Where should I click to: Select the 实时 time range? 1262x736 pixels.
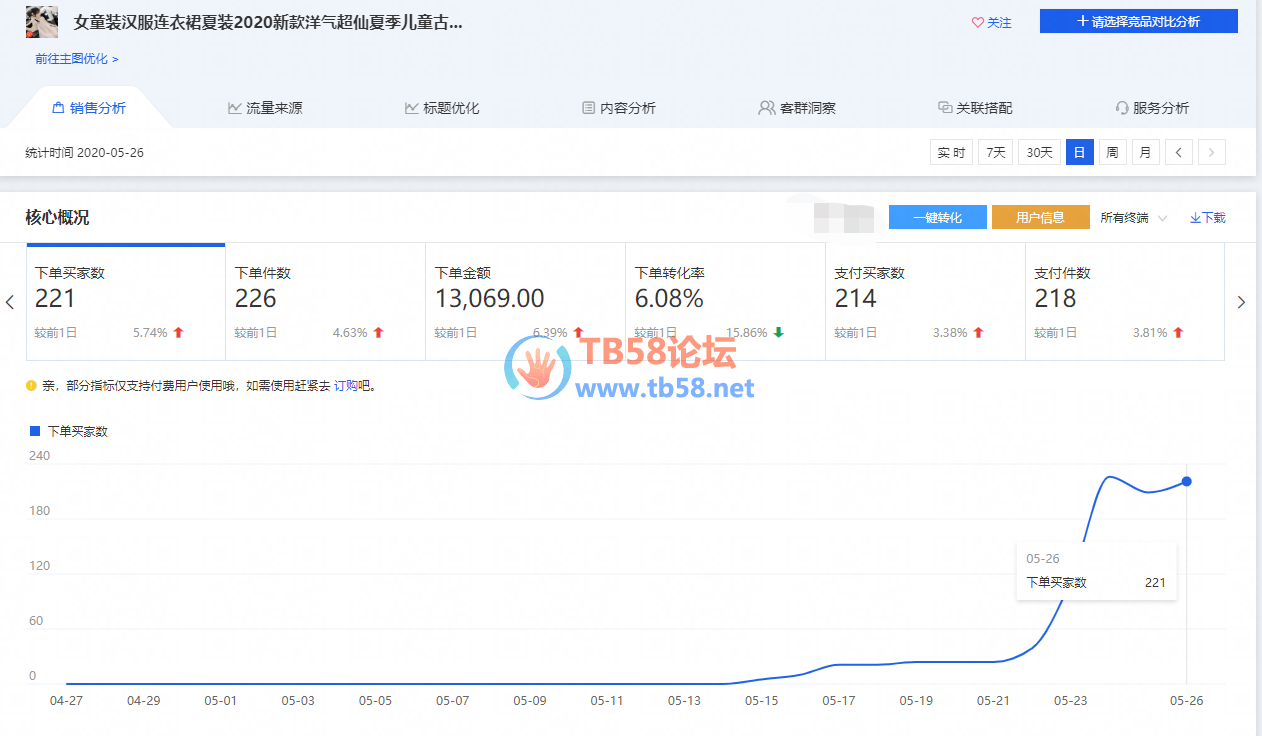pyautogui.click(x=950, y=152)
